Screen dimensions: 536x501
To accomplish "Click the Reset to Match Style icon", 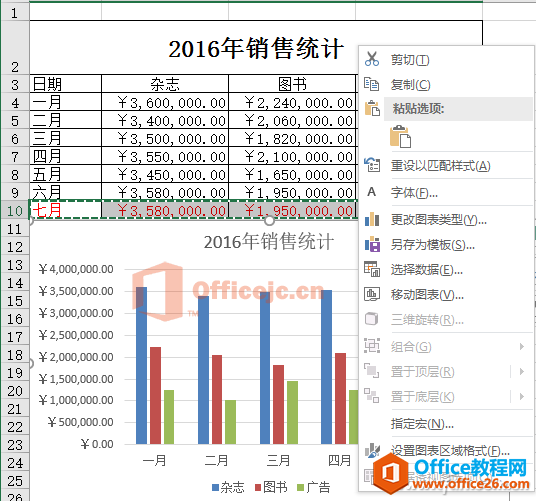I will [372, 165].
